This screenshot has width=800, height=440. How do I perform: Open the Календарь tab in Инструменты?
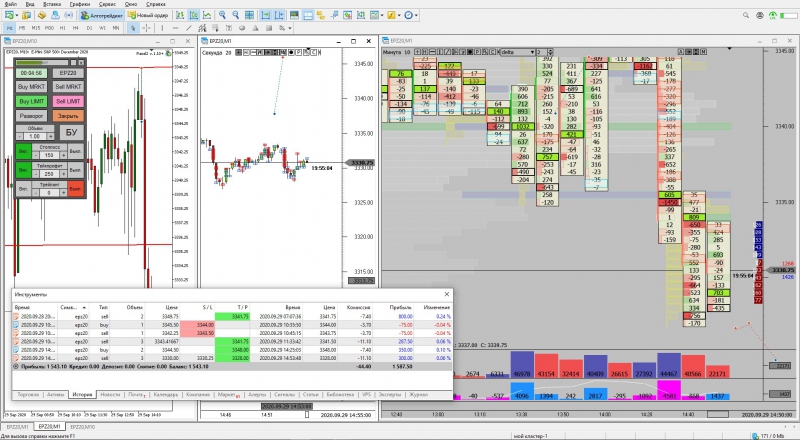(166, 395)
